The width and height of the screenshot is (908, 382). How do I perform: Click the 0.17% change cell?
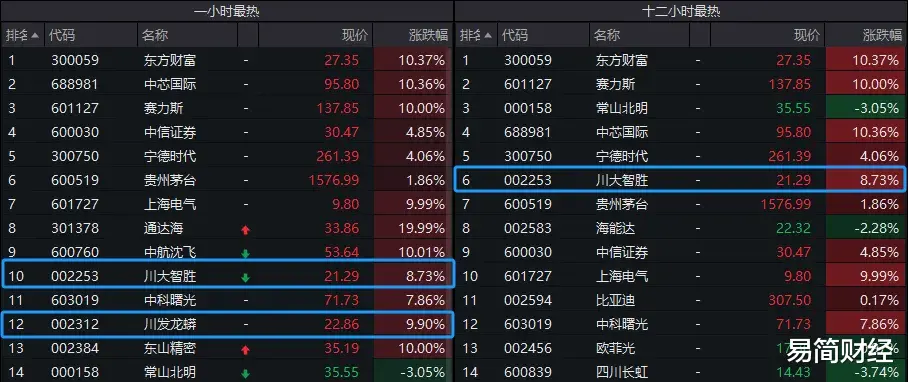pyautogui.click(x=864, y=300)
